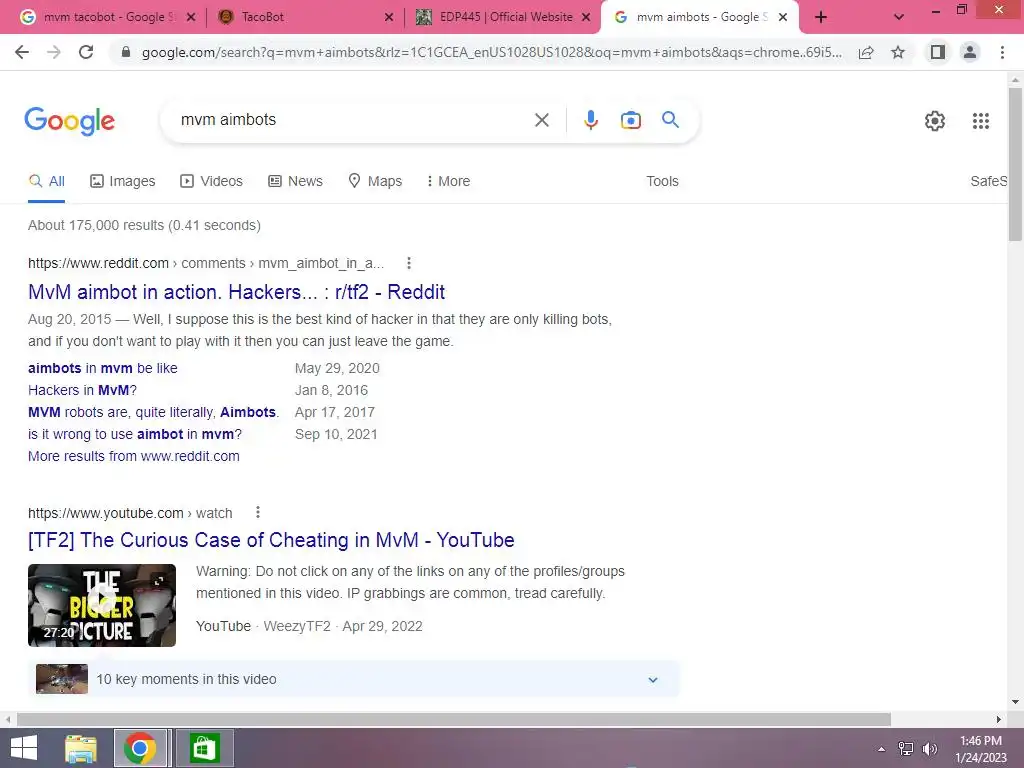Open 'Hackers in MvM?' link
The width and height of the screenshot is (1024, 768).
[82, 391]
